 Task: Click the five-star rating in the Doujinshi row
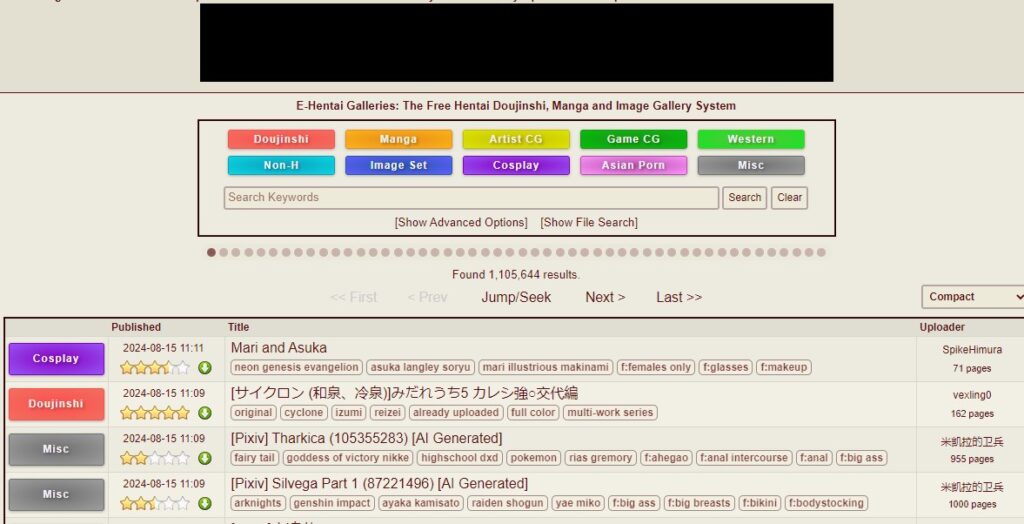point(155,413)
